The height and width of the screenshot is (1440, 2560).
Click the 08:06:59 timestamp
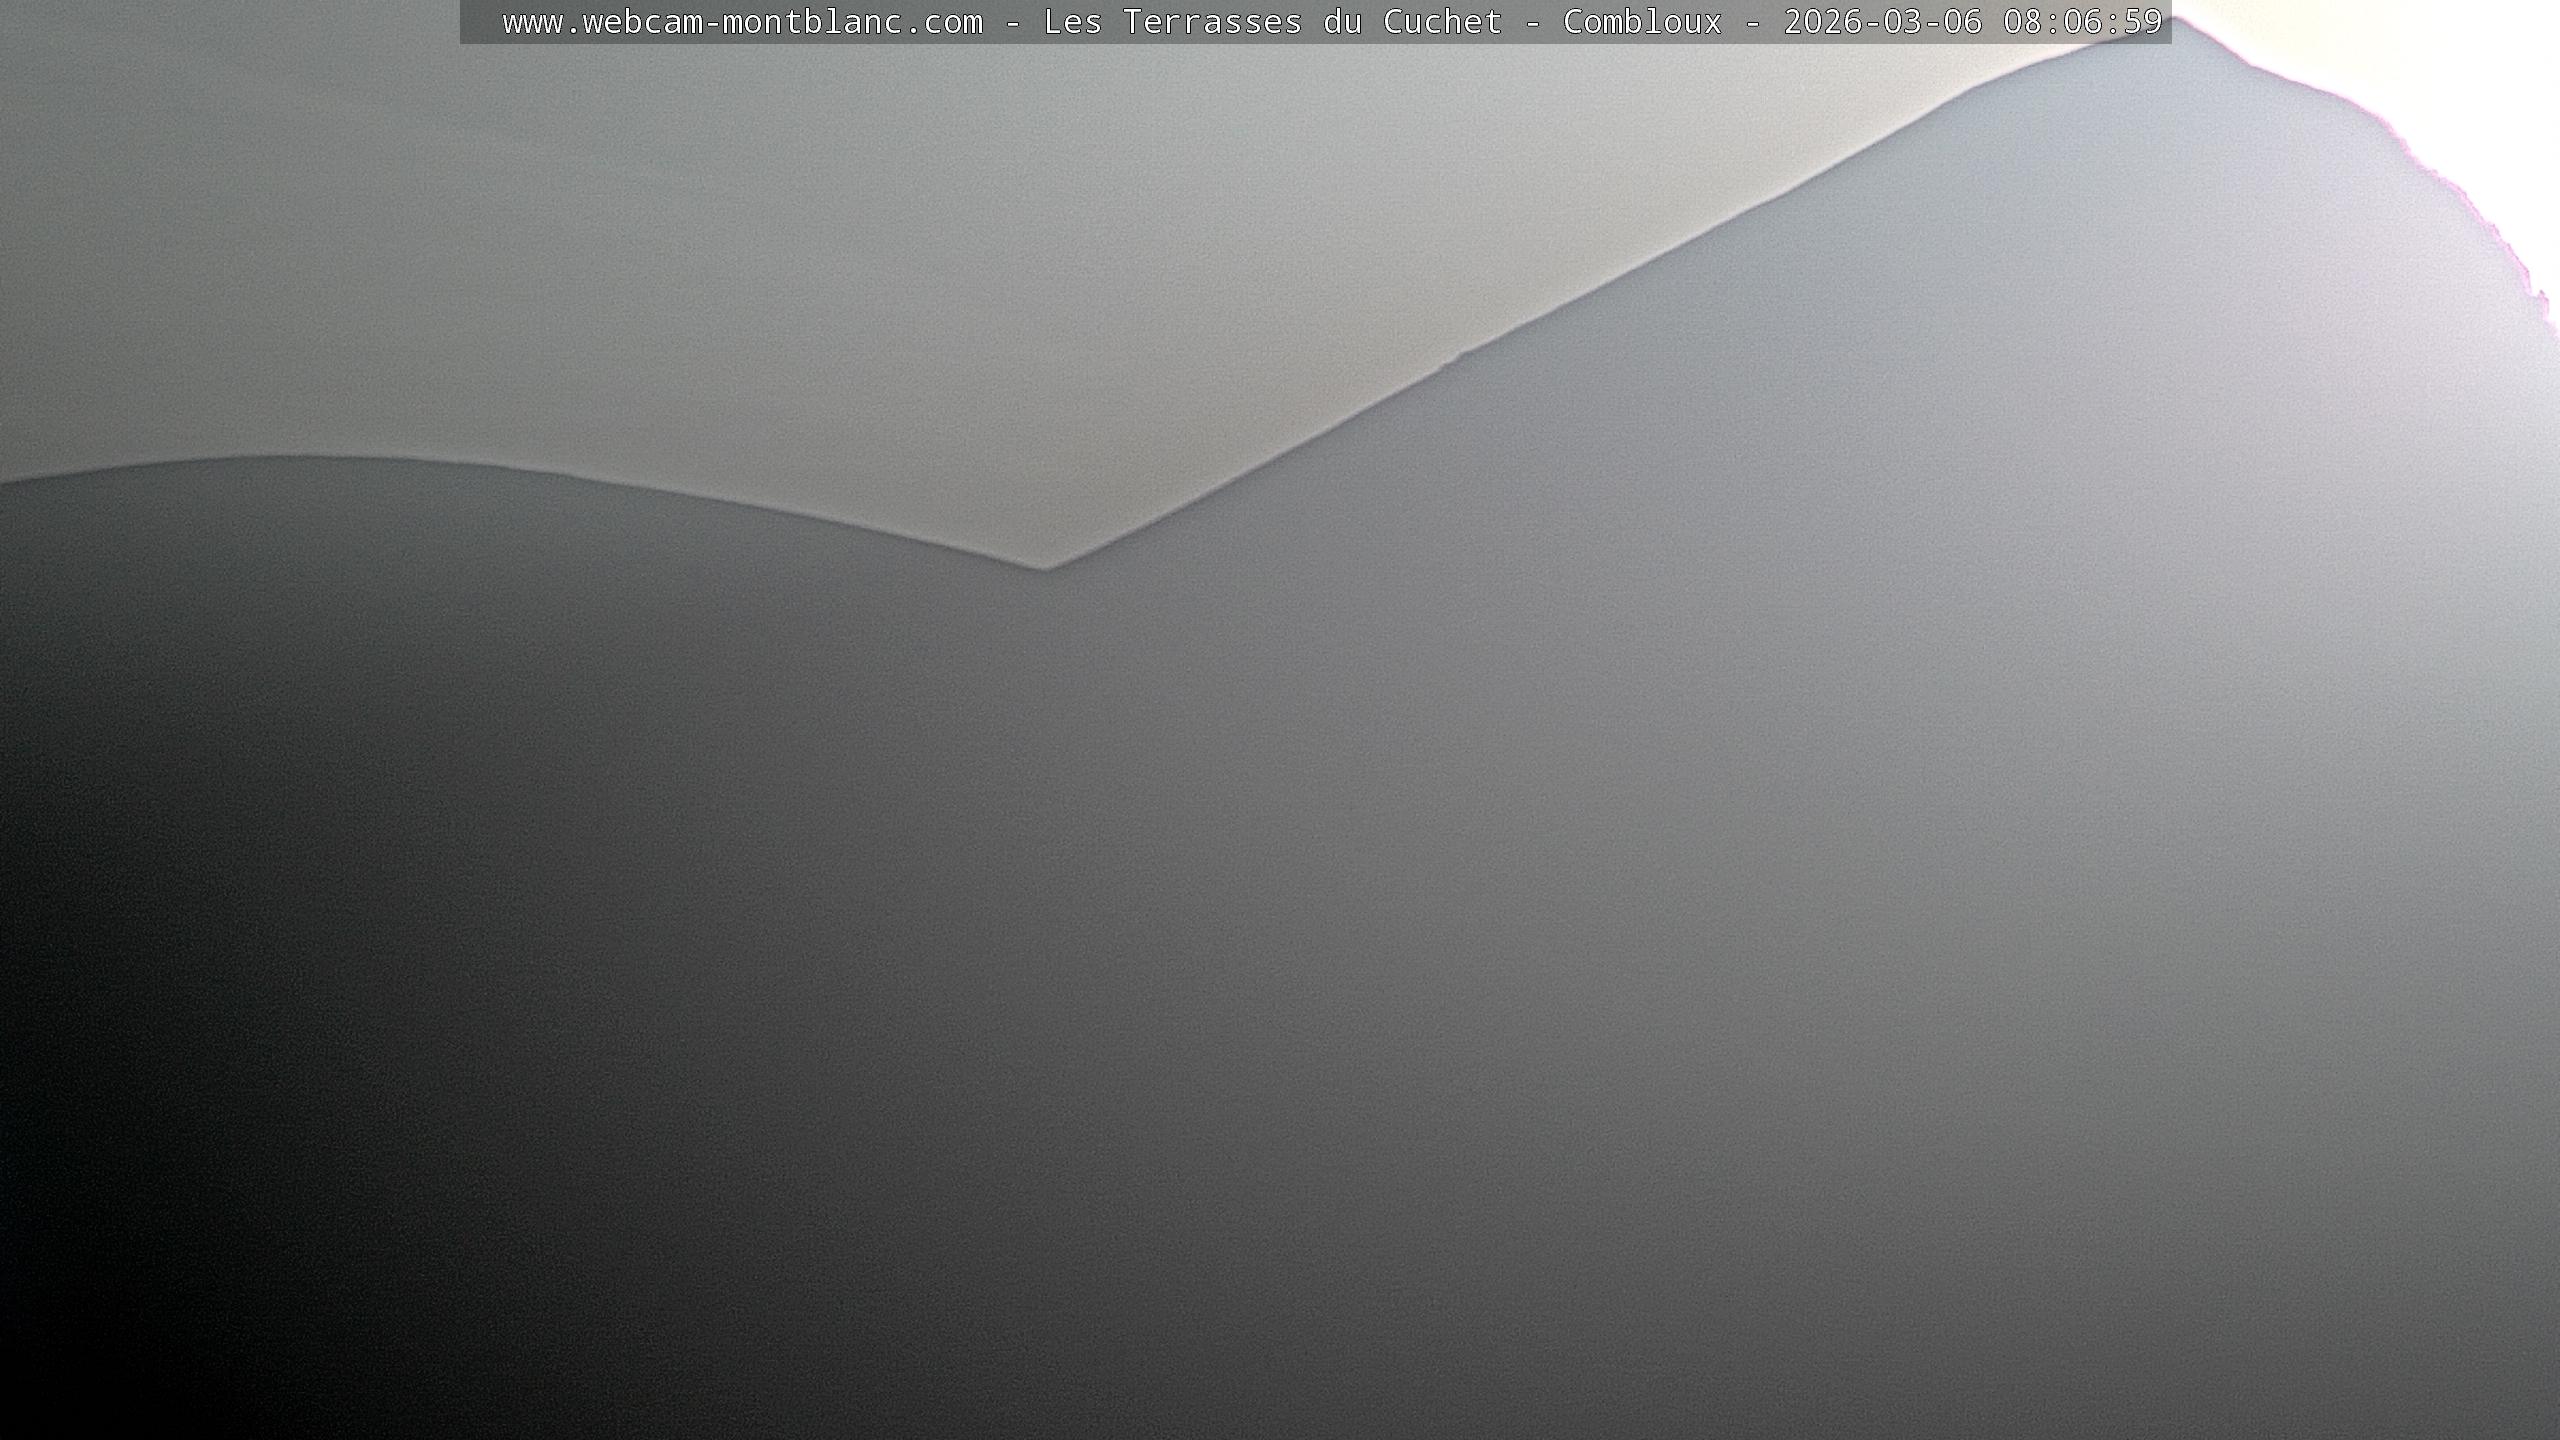tap(2082, 22)
